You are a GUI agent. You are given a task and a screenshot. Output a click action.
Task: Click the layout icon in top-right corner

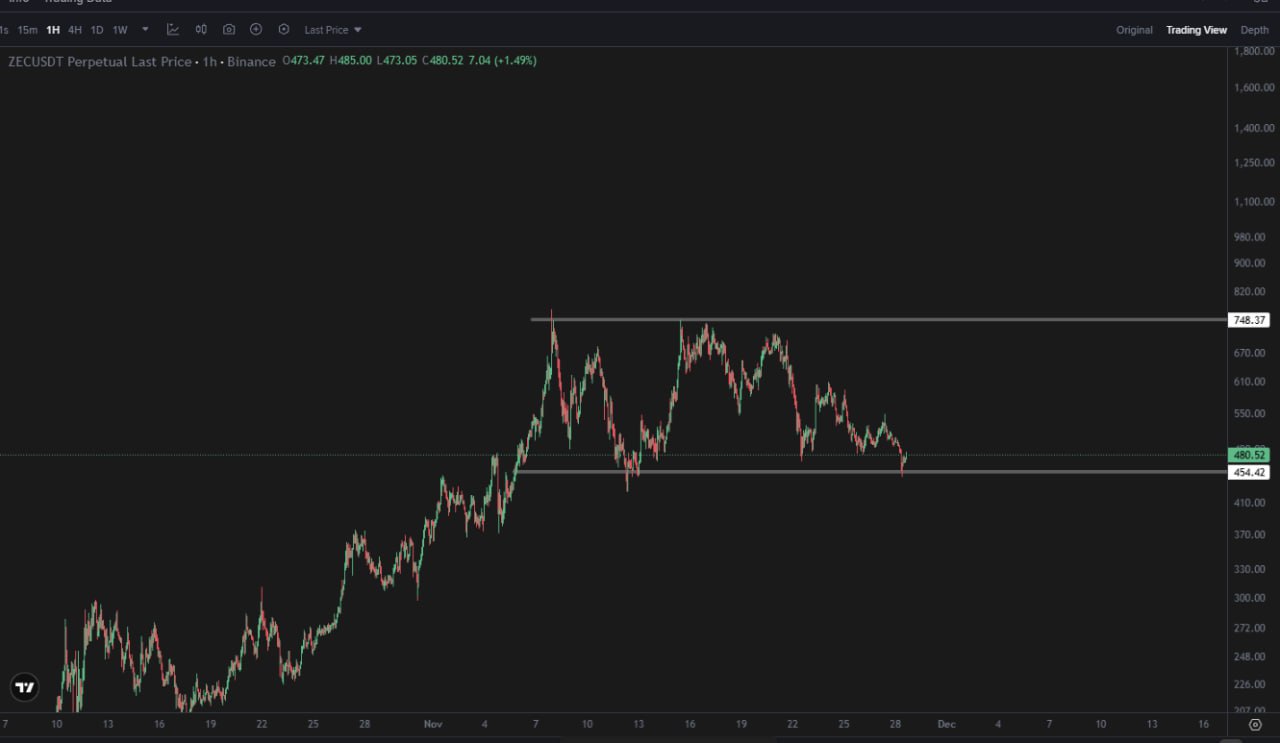(x=1259, y=3)
